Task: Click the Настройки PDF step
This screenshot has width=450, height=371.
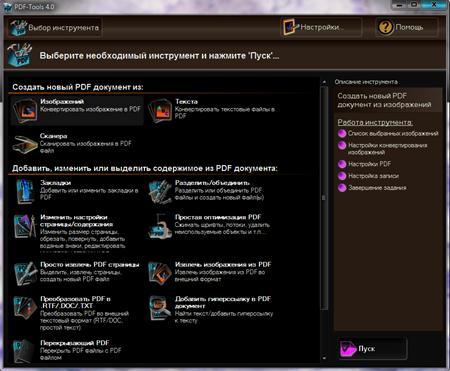Action: pos(370,164)
